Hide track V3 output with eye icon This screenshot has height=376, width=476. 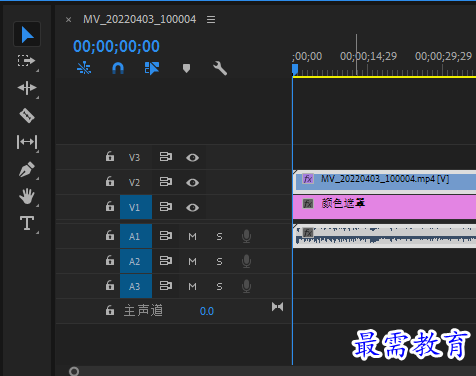(192, 157)
